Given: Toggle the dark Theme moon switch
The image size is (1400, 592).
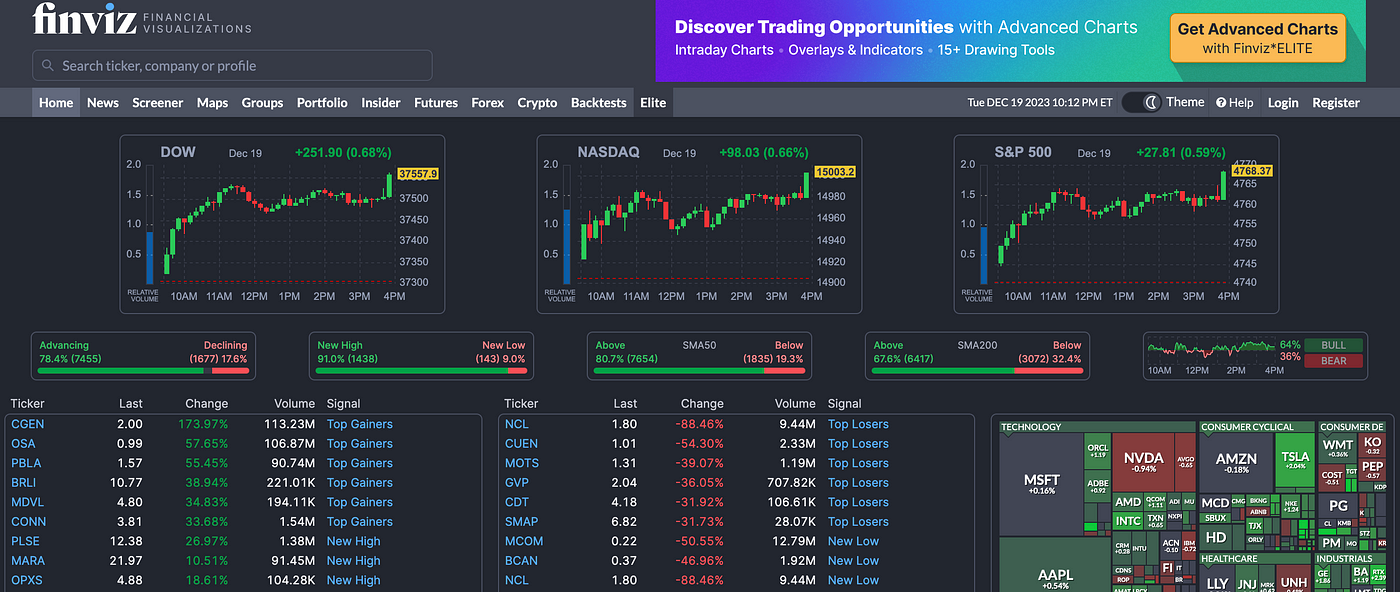Looking at the screenshot, I should [1141, 102].
